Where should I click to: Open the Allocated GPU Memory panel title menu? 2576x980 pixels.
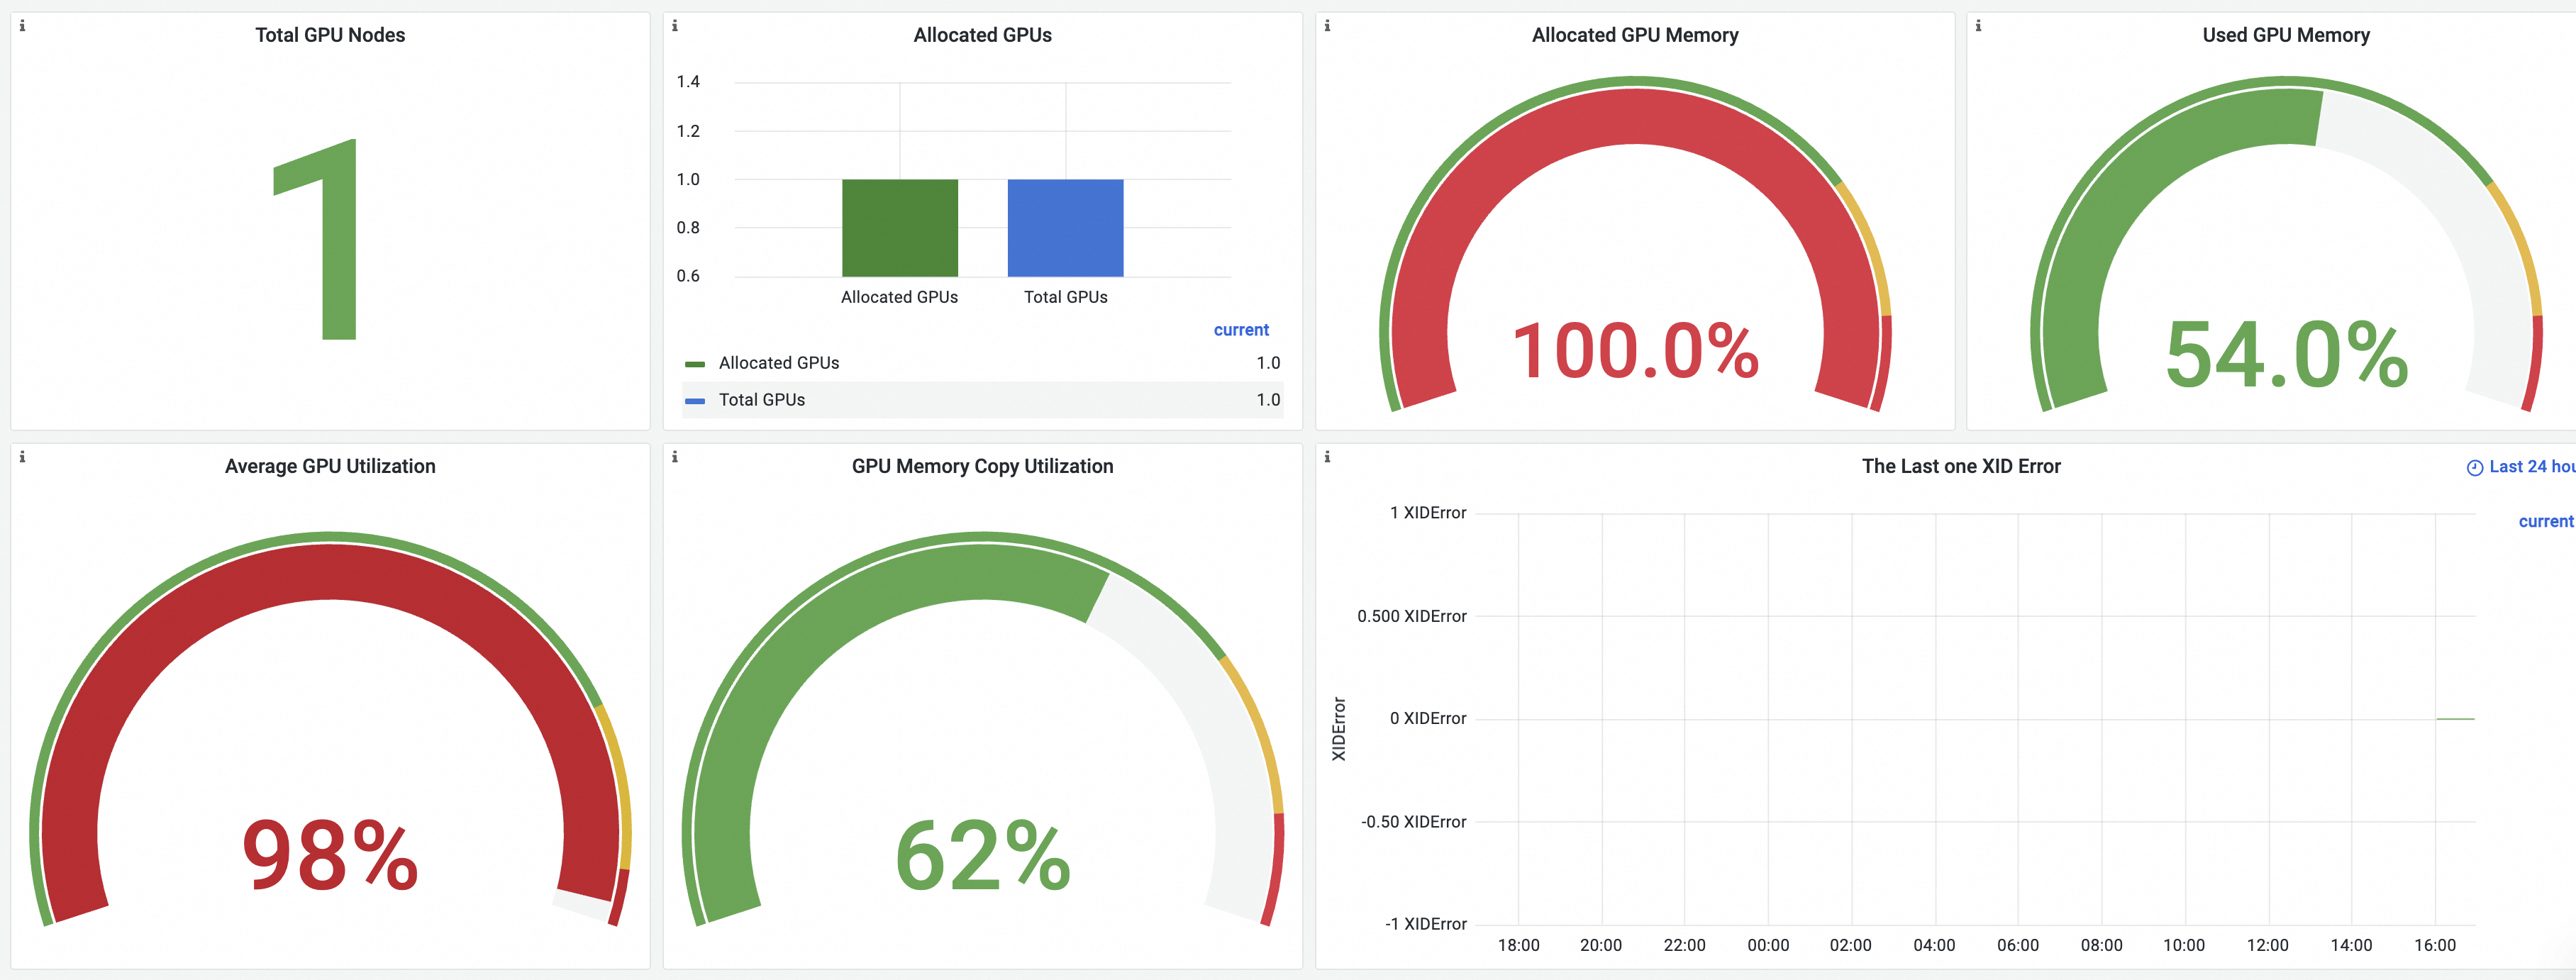click(1634, 35)
